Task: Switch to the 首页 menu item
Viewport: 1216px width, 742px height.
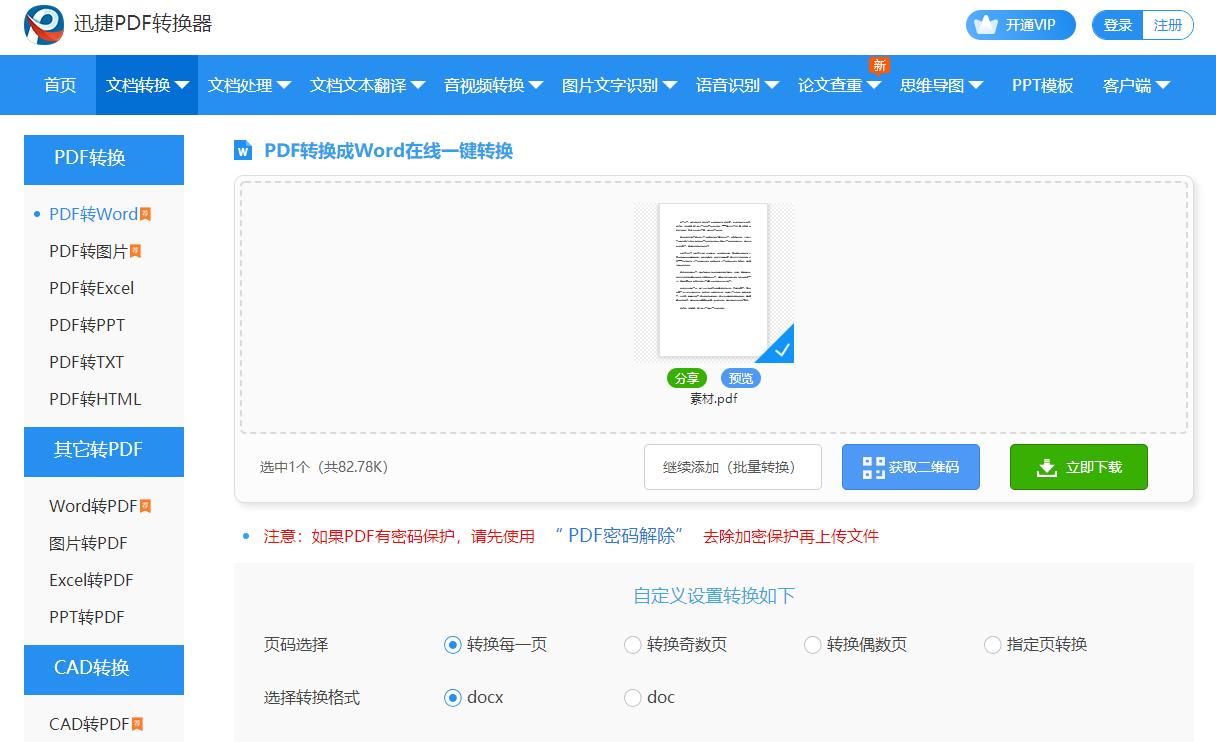Action: (x=59, y=85)
